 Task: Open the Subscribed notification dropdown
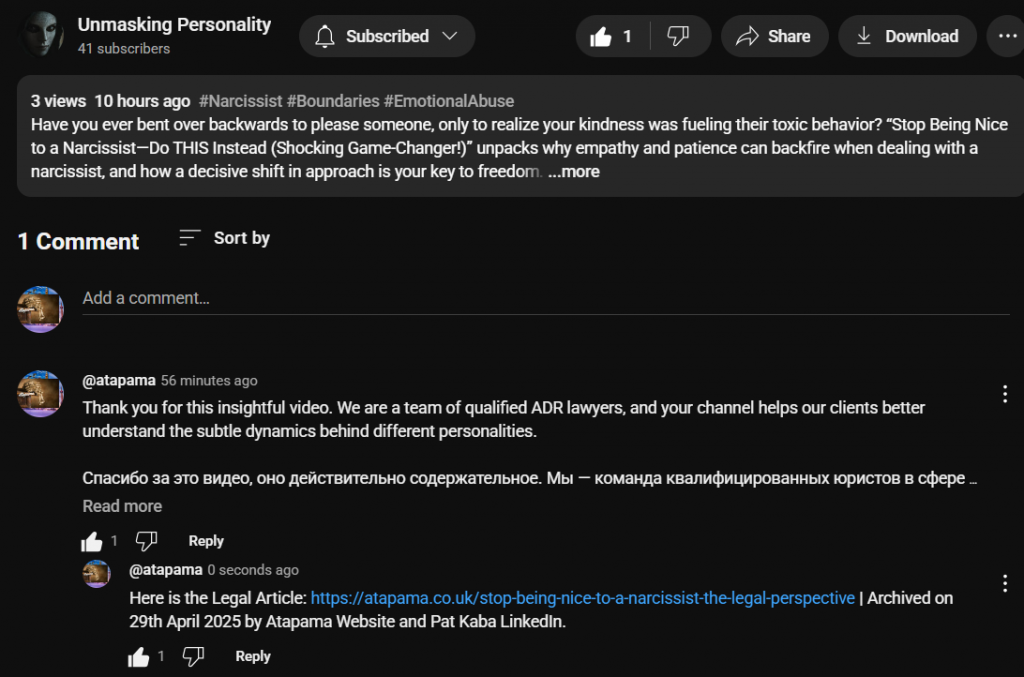pos(386,37)
